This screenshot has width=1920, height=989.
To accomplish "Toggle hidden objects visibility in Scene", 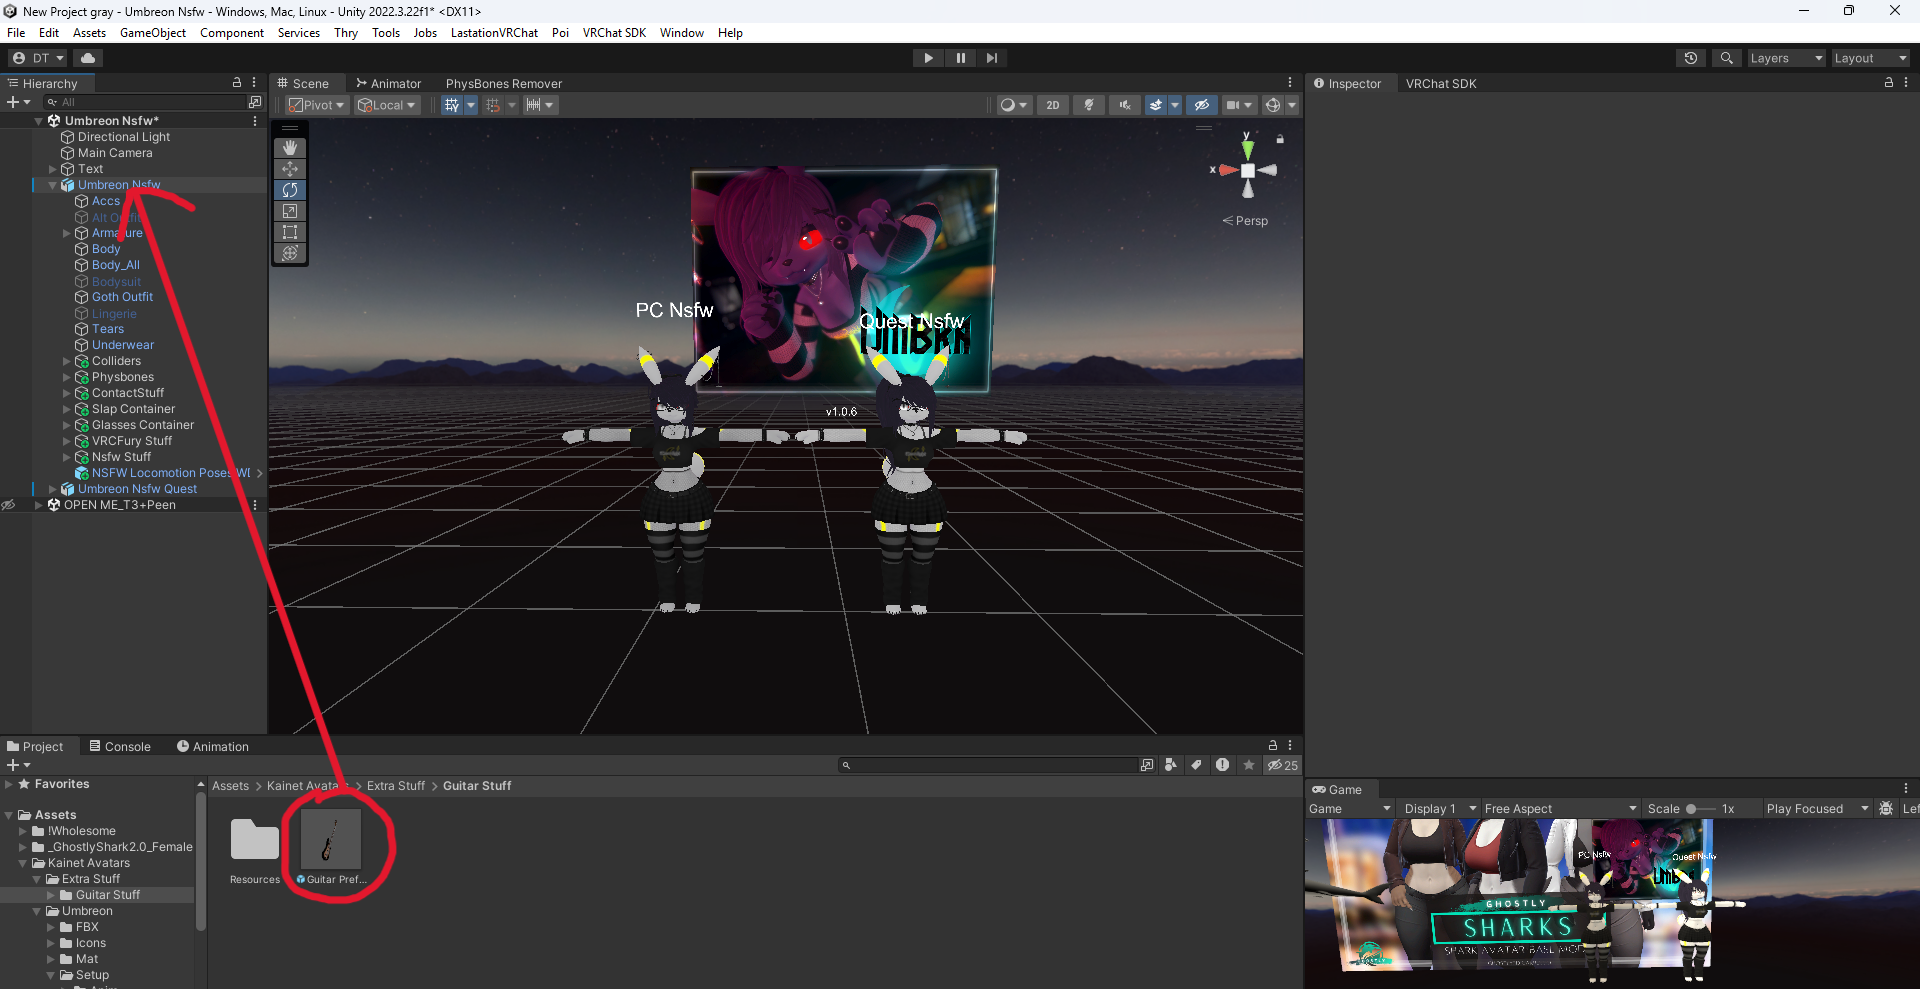I will 1202,105.
